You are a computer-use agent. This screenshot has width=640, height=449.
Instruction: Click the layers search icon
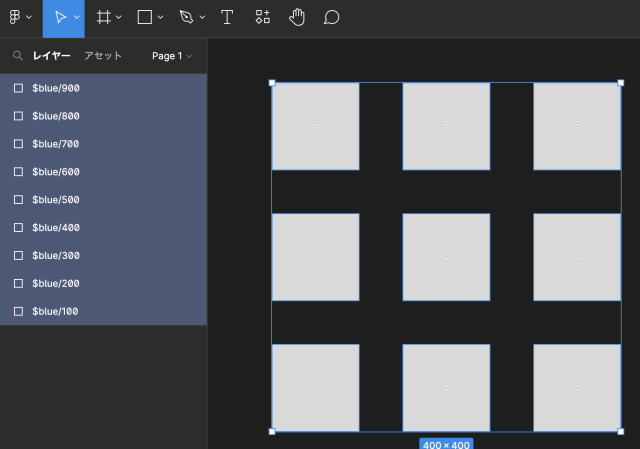(x=18, y=56)
